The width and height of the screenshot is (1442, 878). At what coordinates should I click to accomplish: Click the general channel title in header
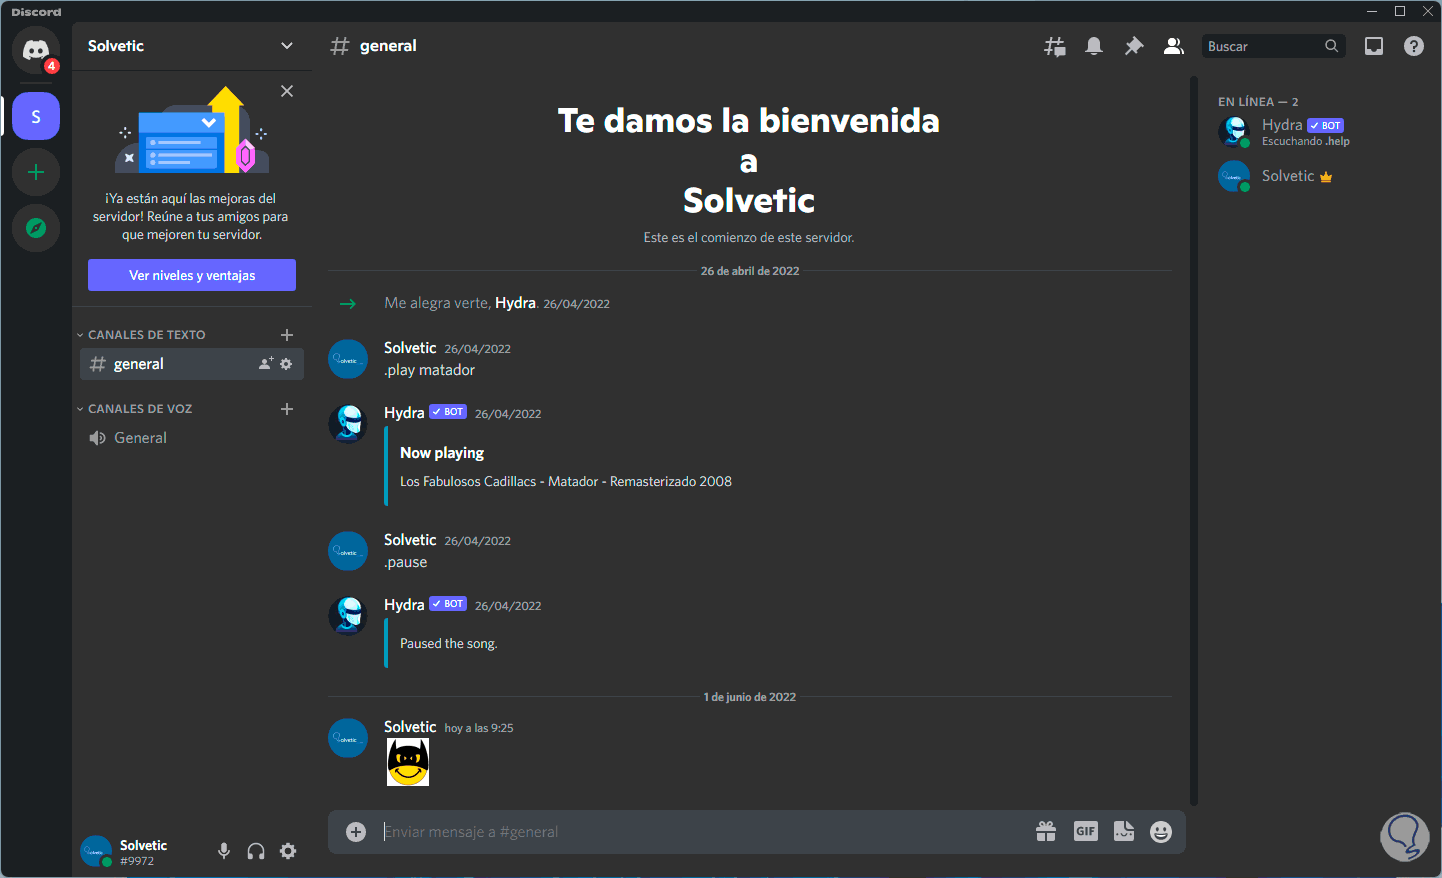388,46
